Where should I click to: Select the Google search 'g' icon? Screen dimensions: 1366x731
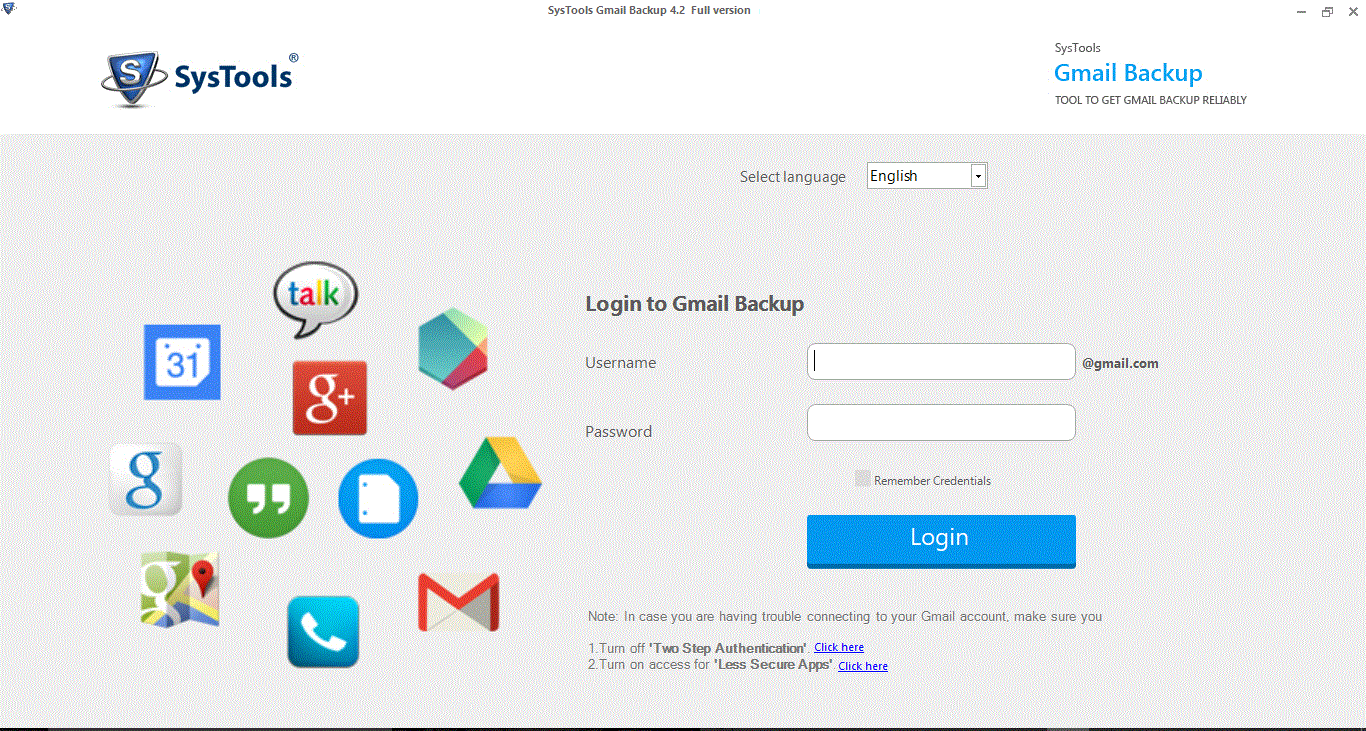(x=144, y=478)
